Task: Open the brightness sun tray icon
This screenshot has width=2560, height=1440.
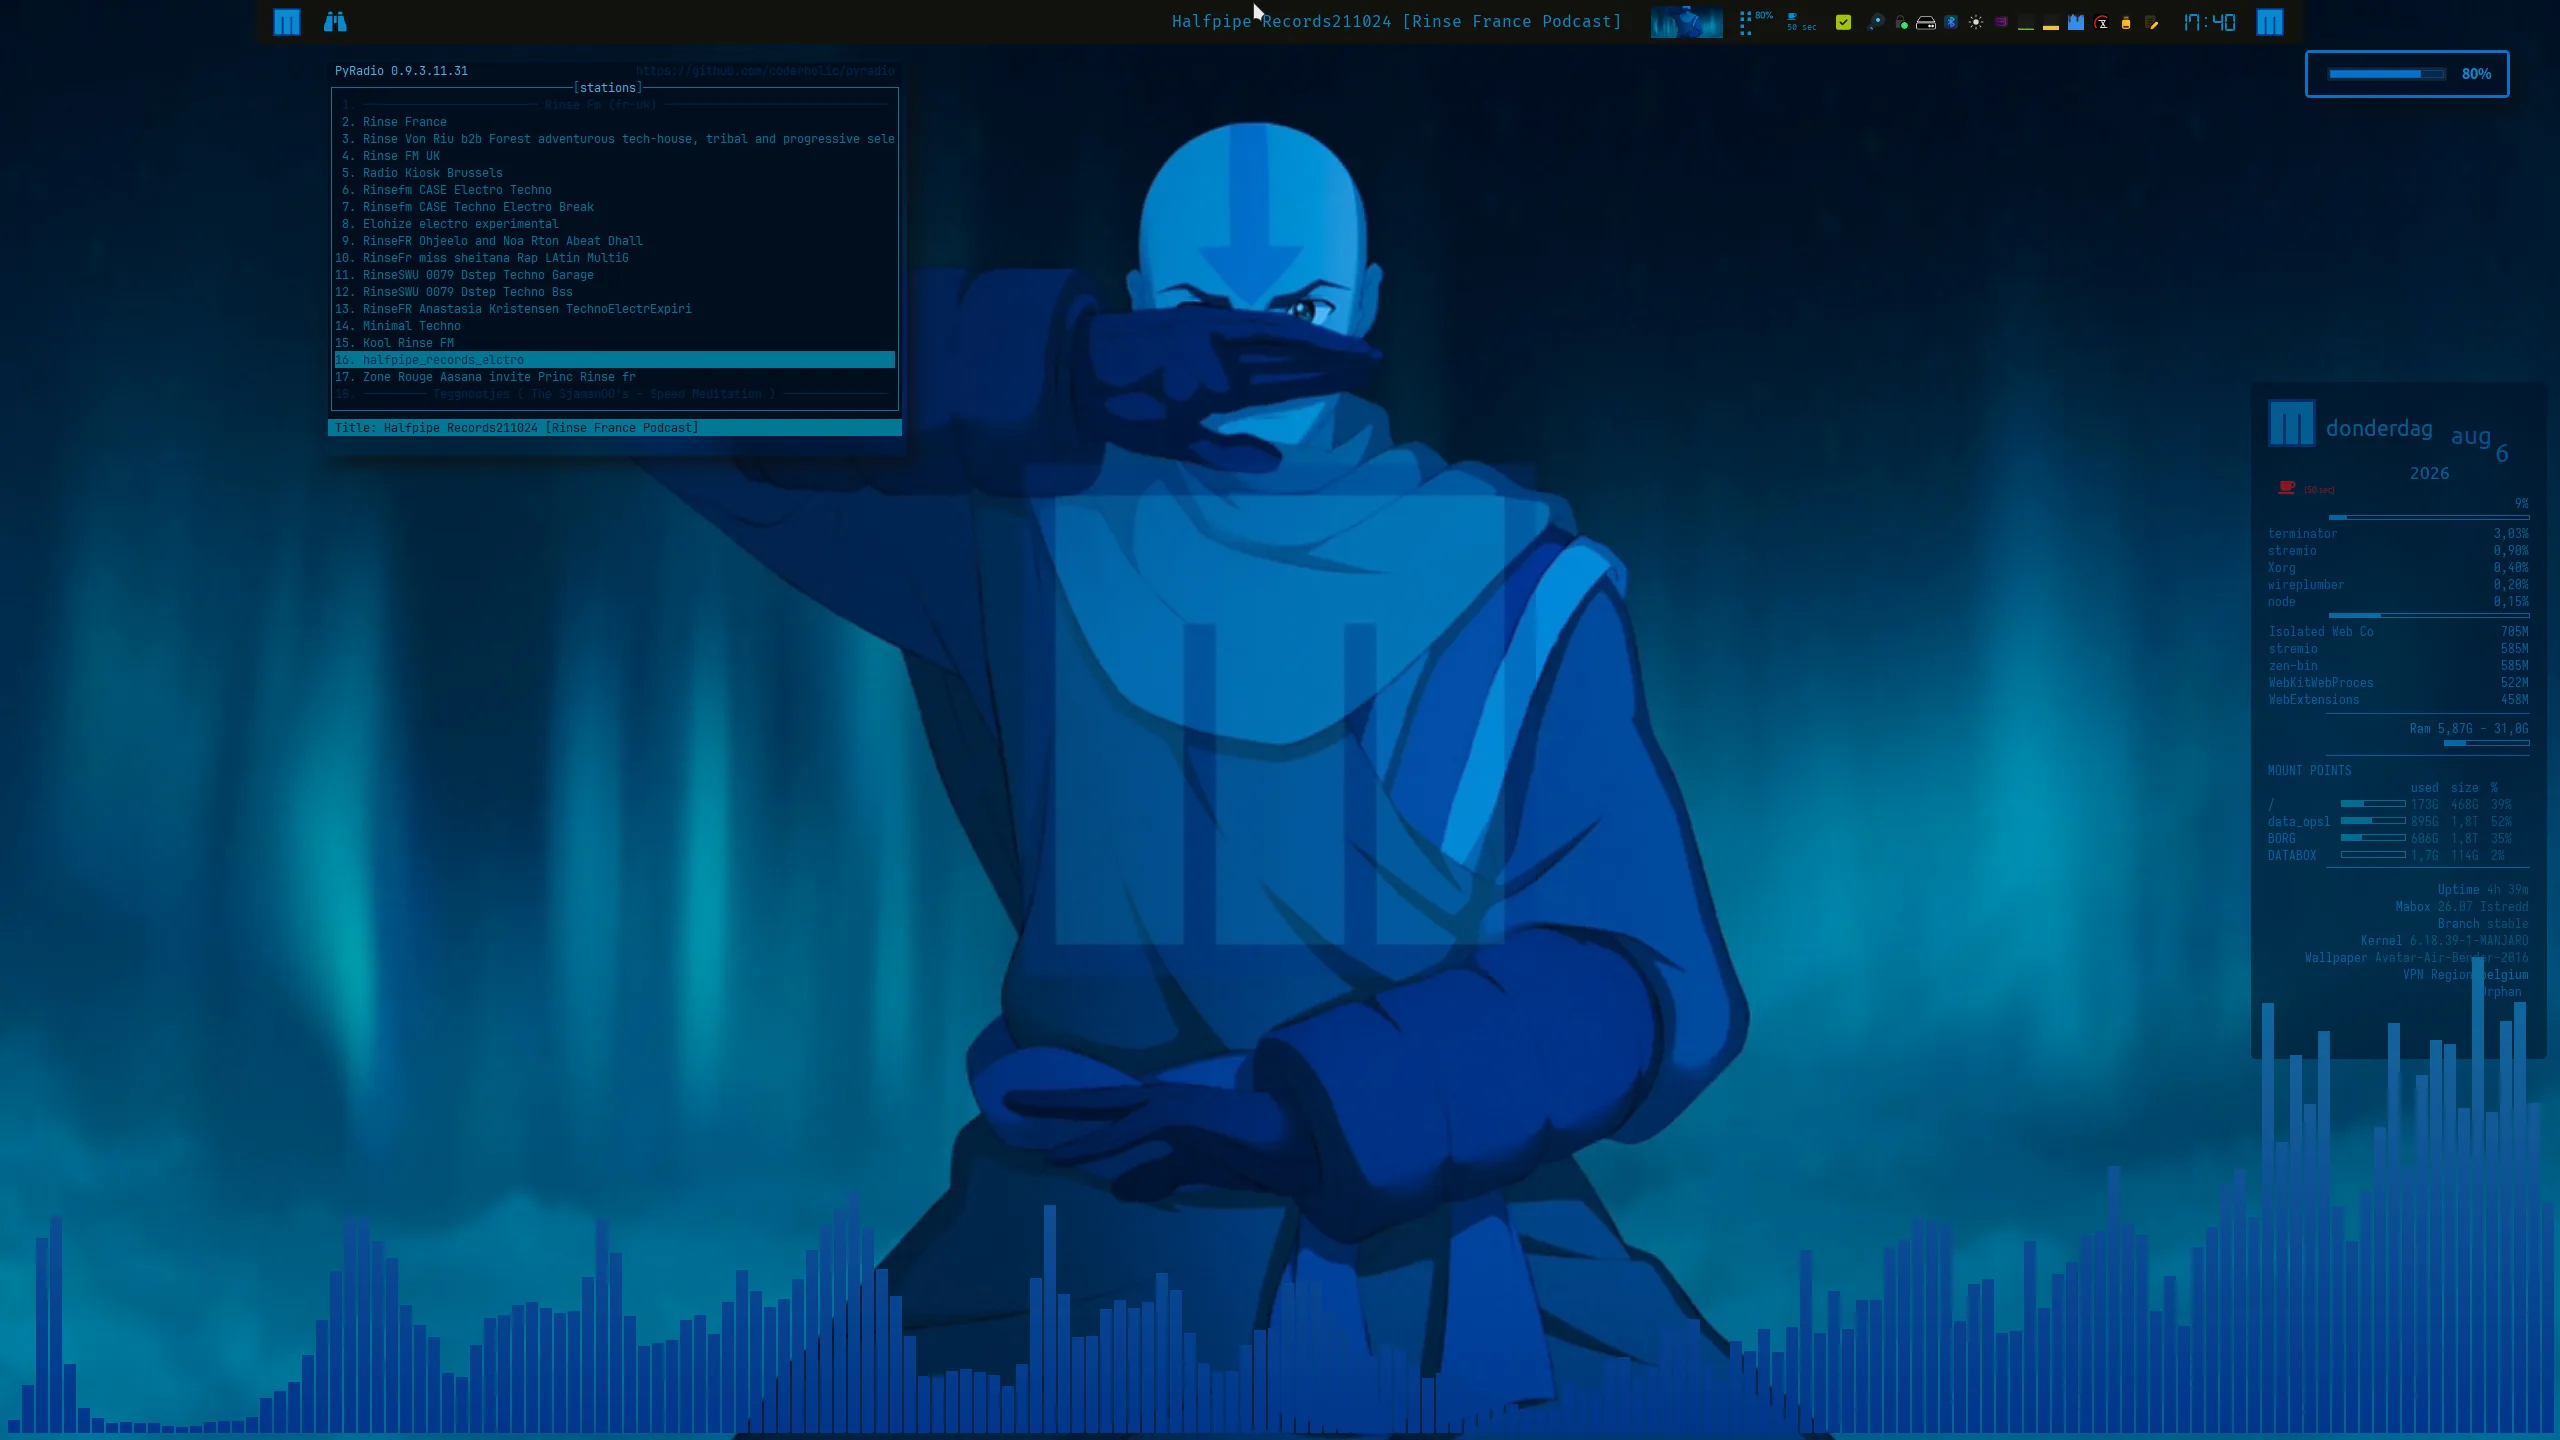Action: tap(1975, 22)
